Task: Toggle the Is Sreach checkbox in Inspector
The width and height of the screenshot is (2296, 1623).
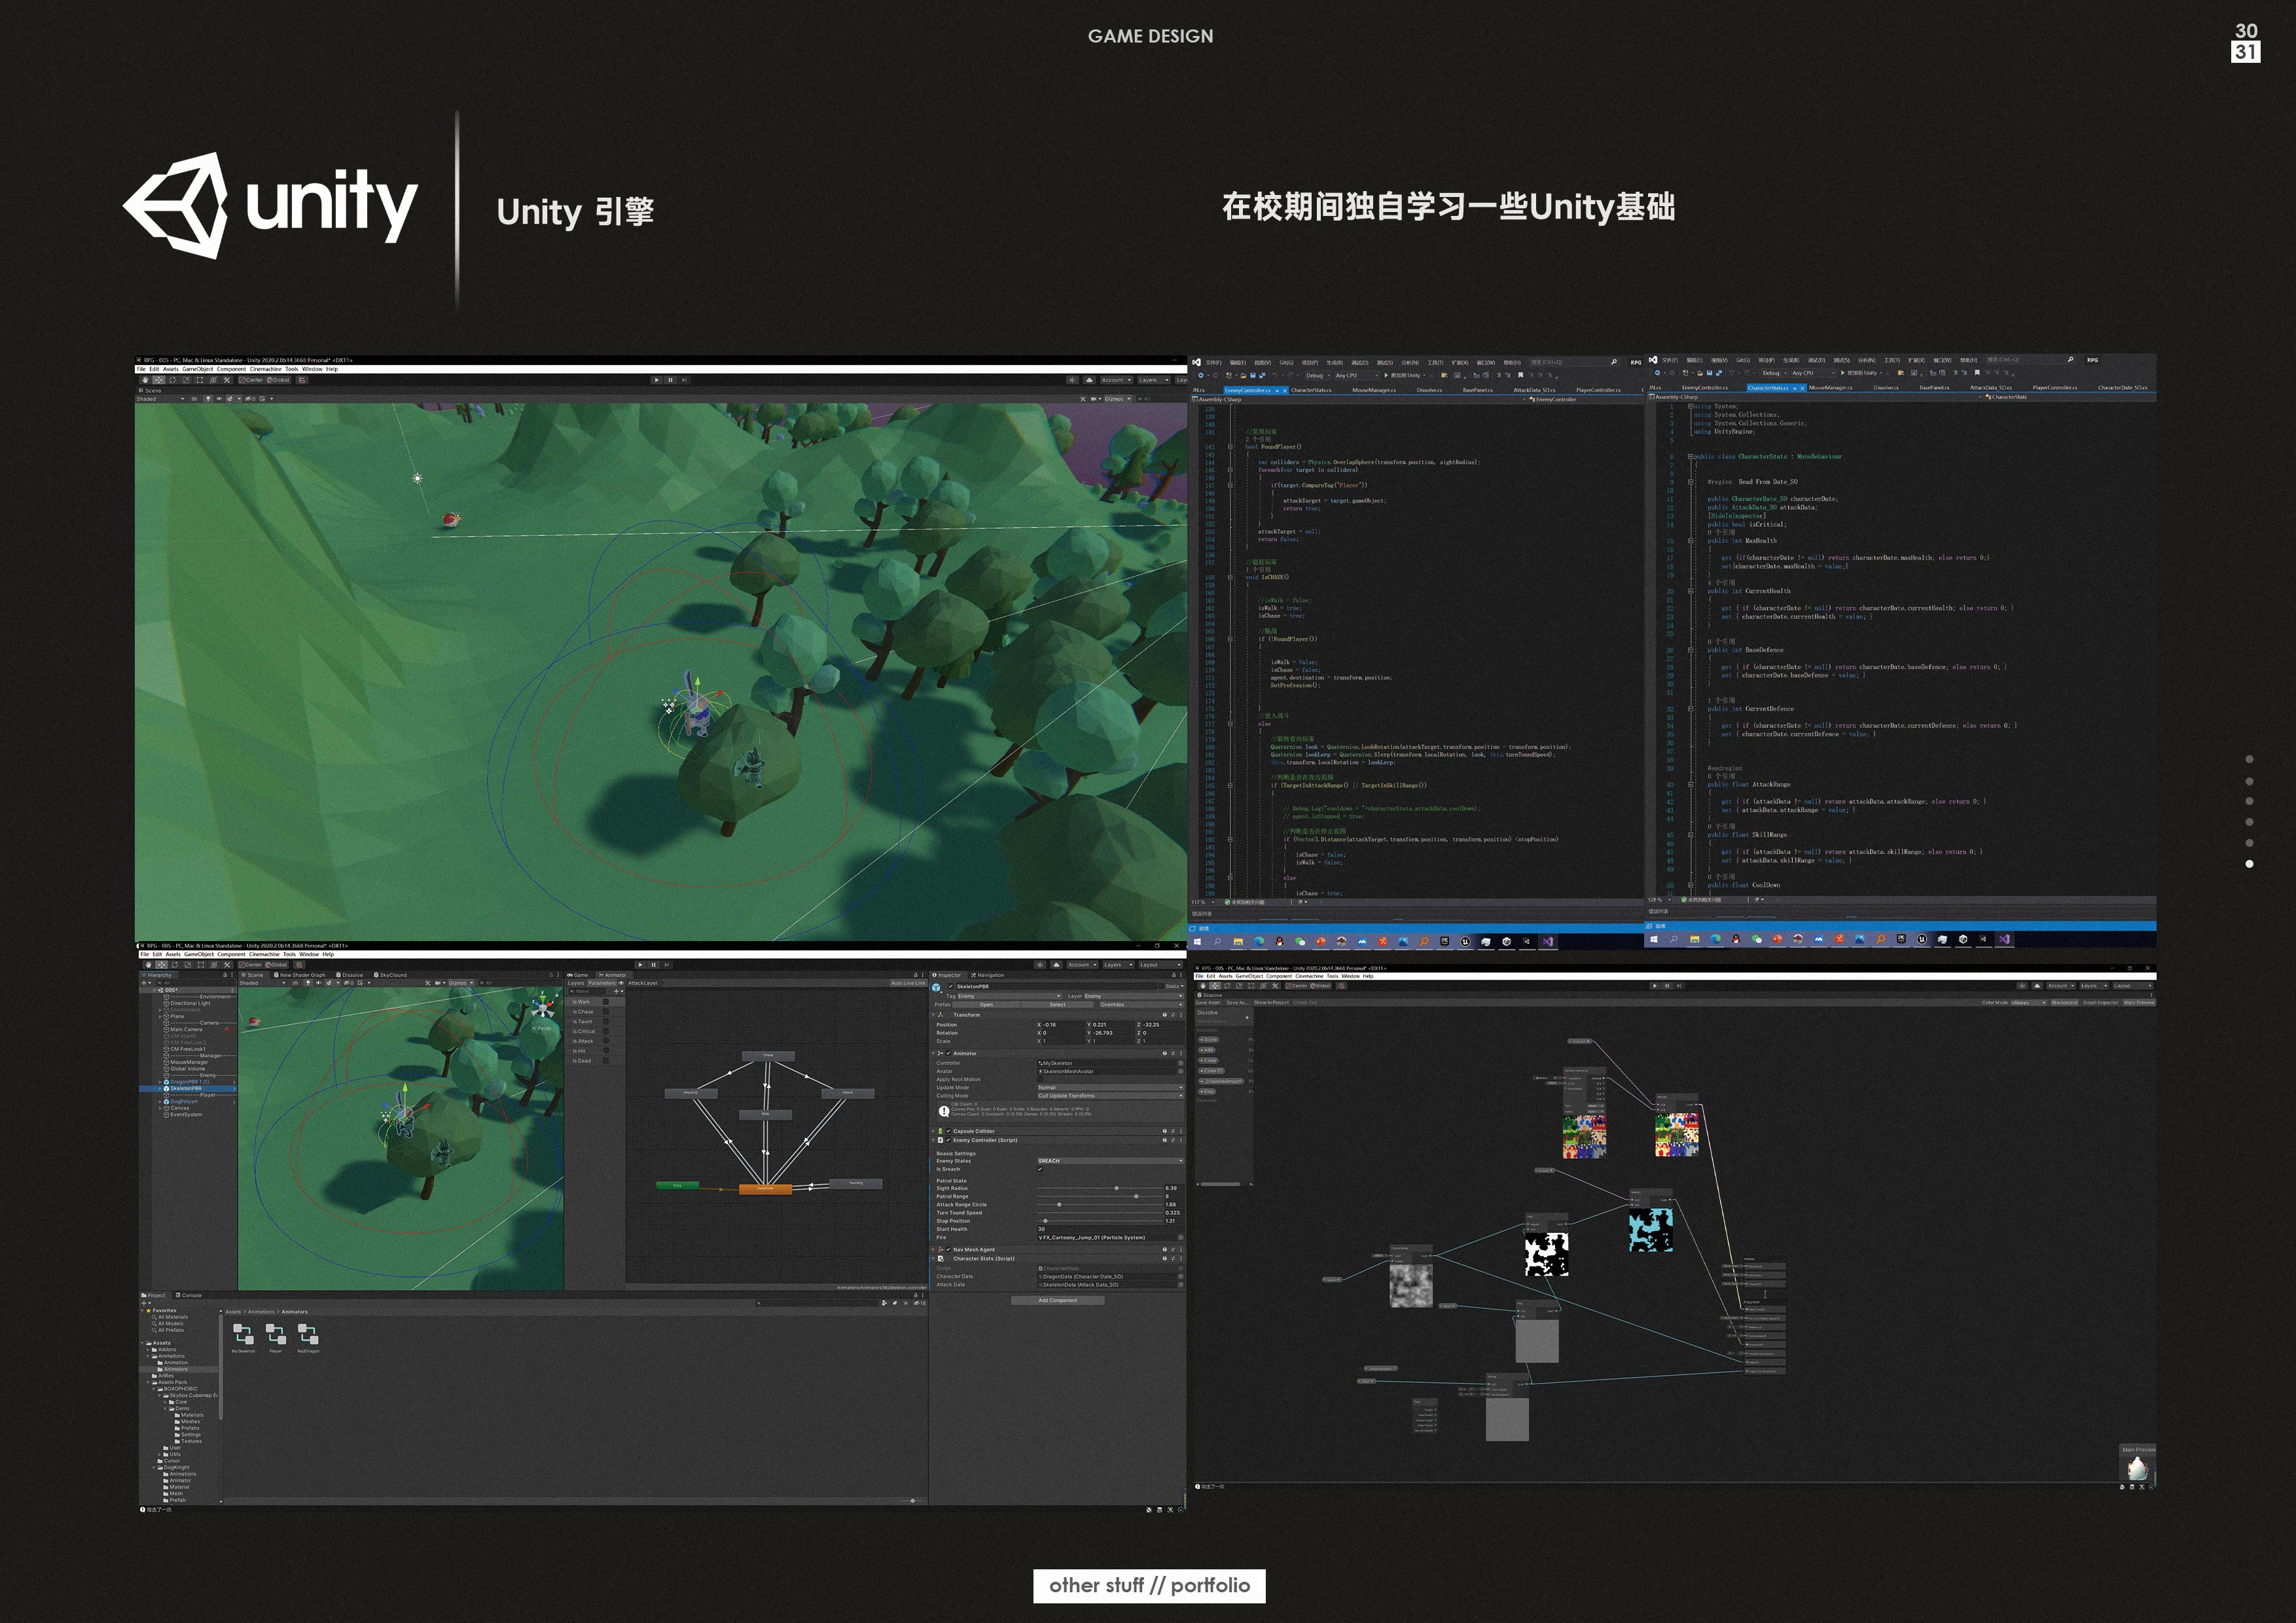Action: coord(1040,1169)
